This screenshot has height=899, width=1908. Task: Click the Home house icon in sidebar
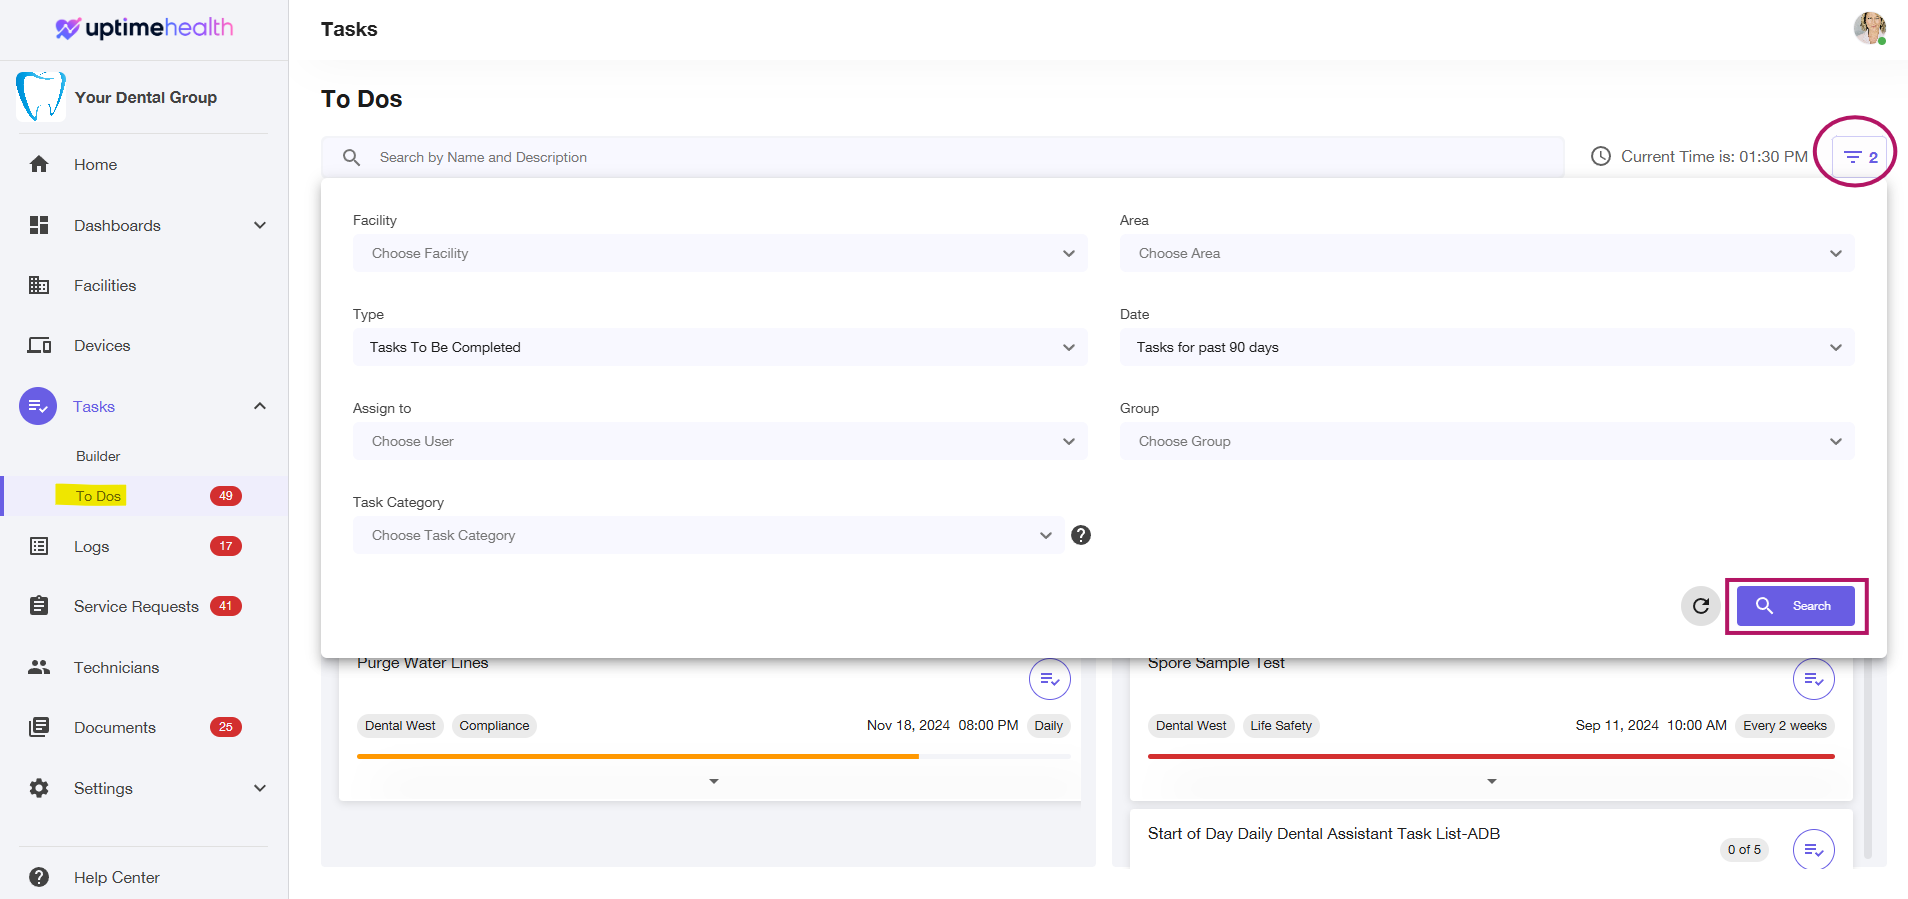39,164
